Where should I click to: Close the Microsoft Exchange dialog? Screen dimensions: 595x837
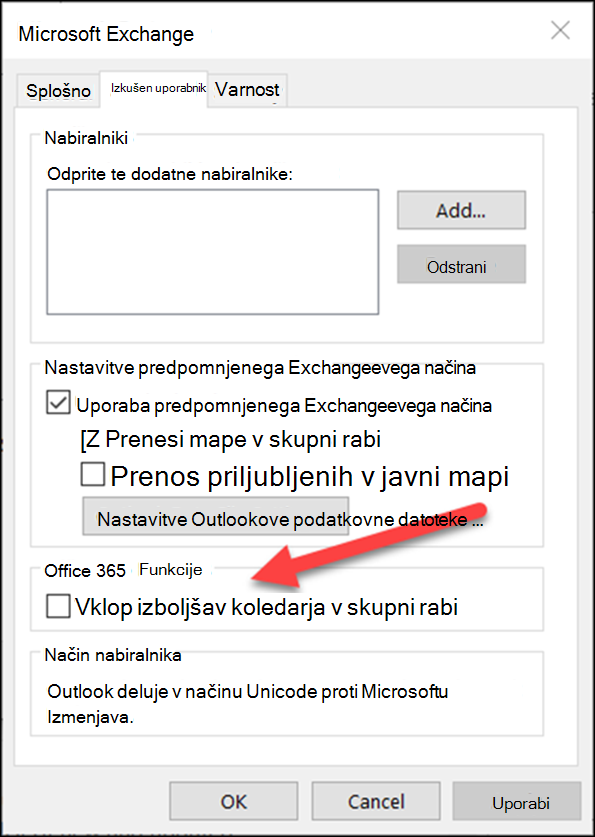click(560, 31)
